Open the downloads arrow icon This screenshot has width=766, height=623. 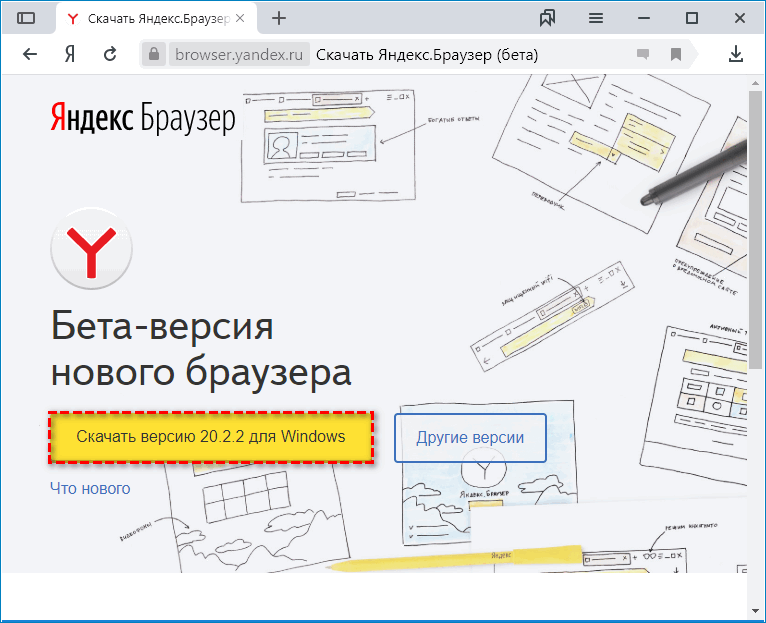click(736, 54)
